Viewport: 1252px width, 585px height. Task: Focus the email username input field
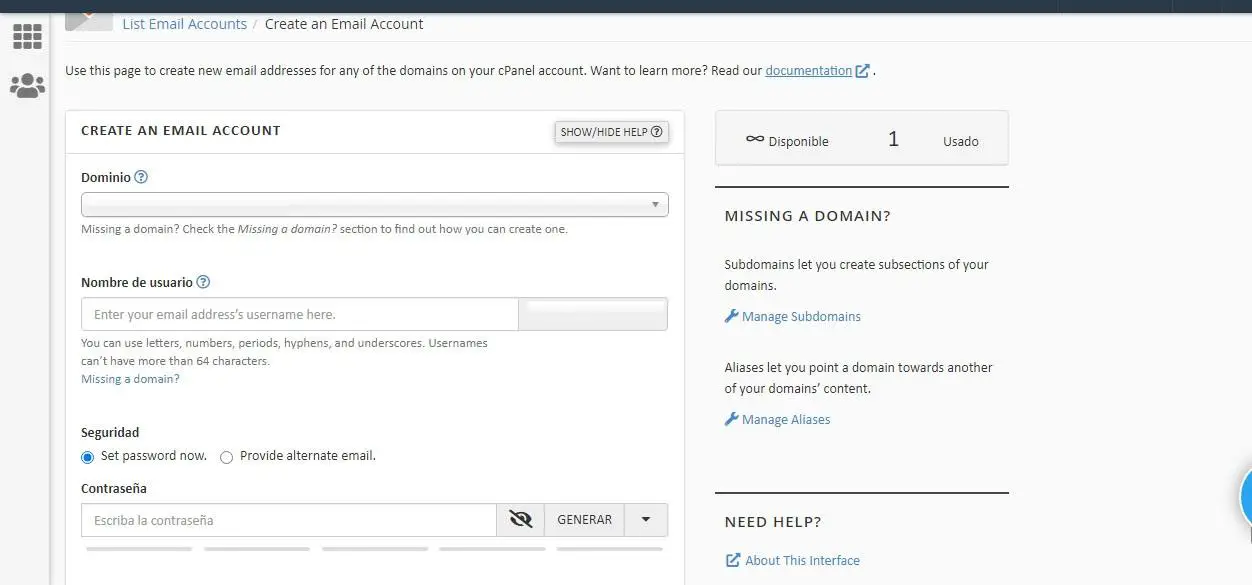point(300,314)
